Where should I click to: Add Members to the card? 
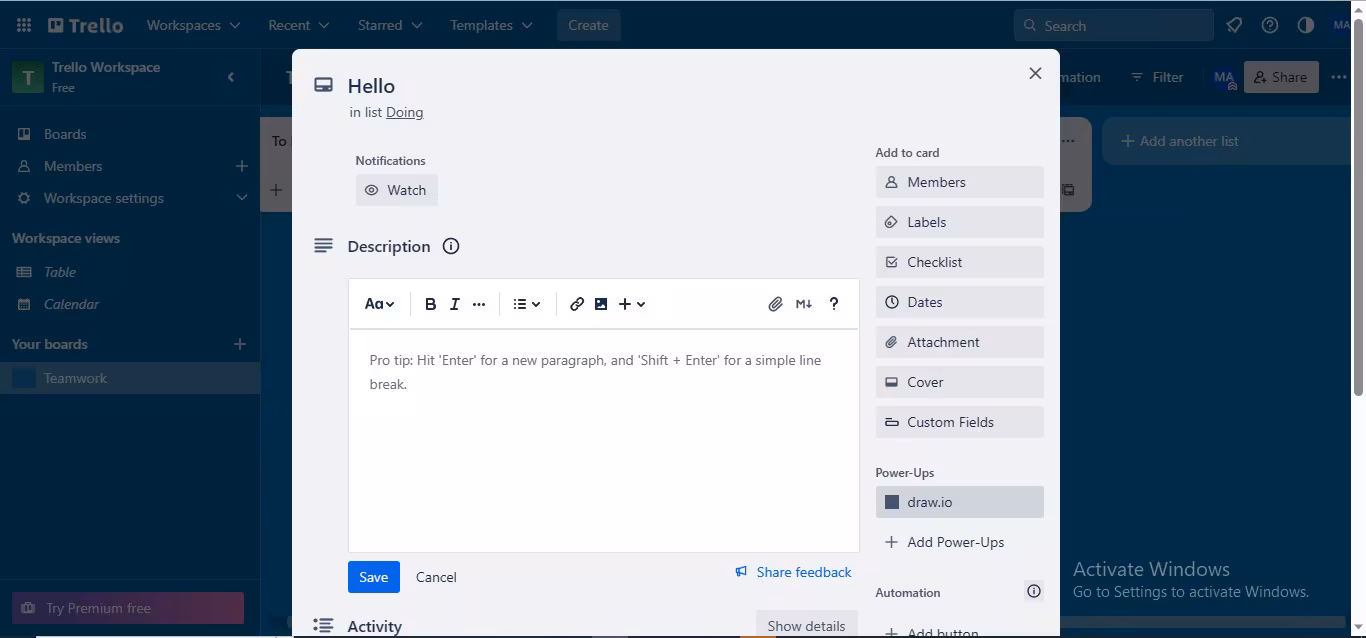[960, 182]
